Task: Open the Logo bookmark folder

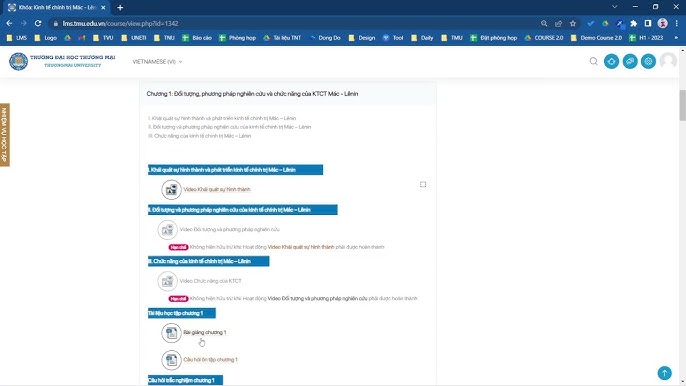Action: coord(46,38)
